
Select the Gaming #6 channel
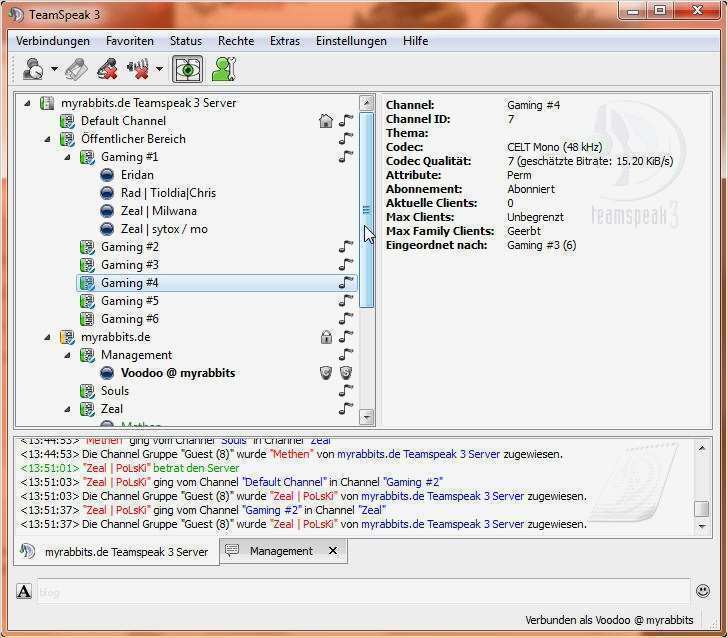click(x=130, y=319)
